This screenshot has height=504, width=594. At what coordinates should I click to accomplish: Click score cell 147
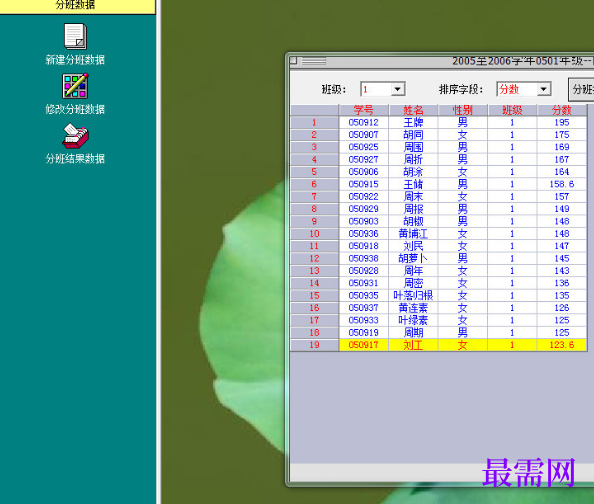click(562, 246)
